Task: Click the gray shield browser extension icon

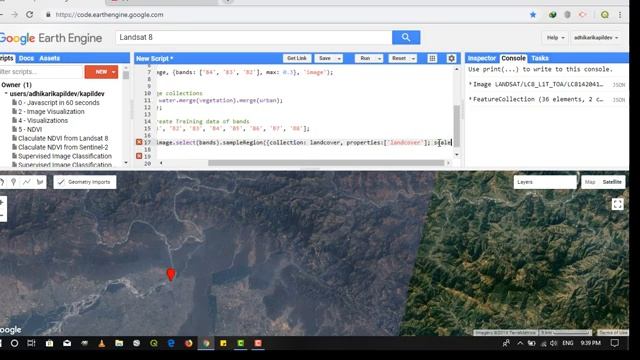Action: tap(567, 15)
